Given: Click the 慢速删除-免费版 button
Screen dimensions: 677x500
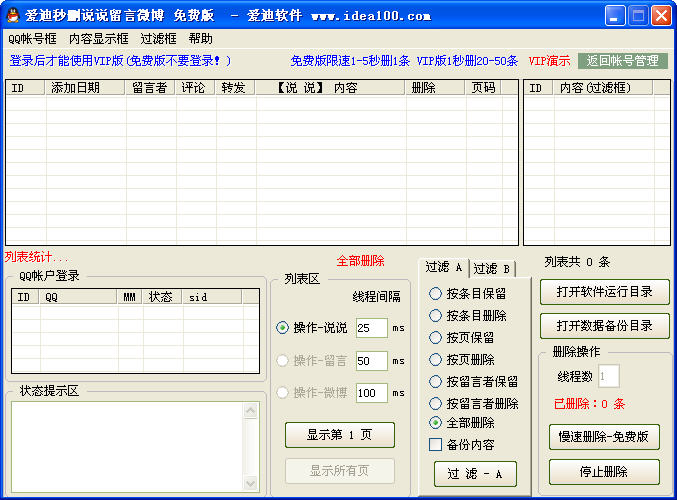Looking at the screenshot, I should point(604,437).
